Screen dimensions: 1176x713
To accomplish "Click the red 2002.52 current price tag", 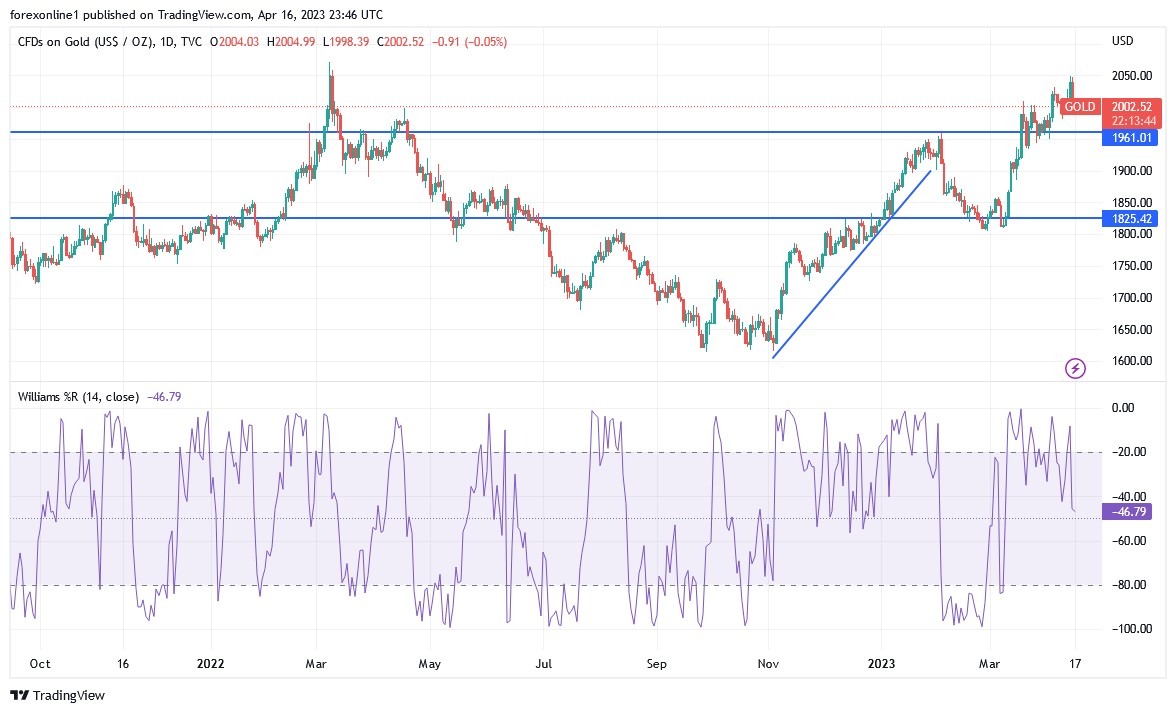I will click(x=1131, y=106).
